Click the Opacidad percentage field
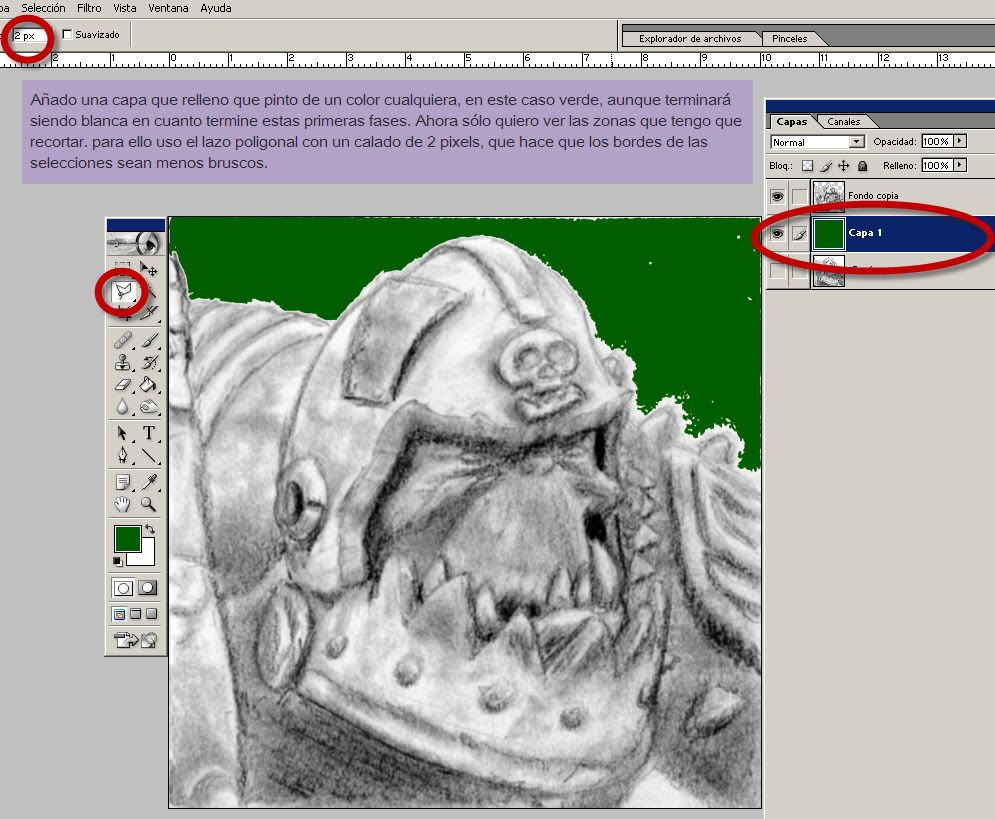The image size is (995, 819). pos(937,141)
